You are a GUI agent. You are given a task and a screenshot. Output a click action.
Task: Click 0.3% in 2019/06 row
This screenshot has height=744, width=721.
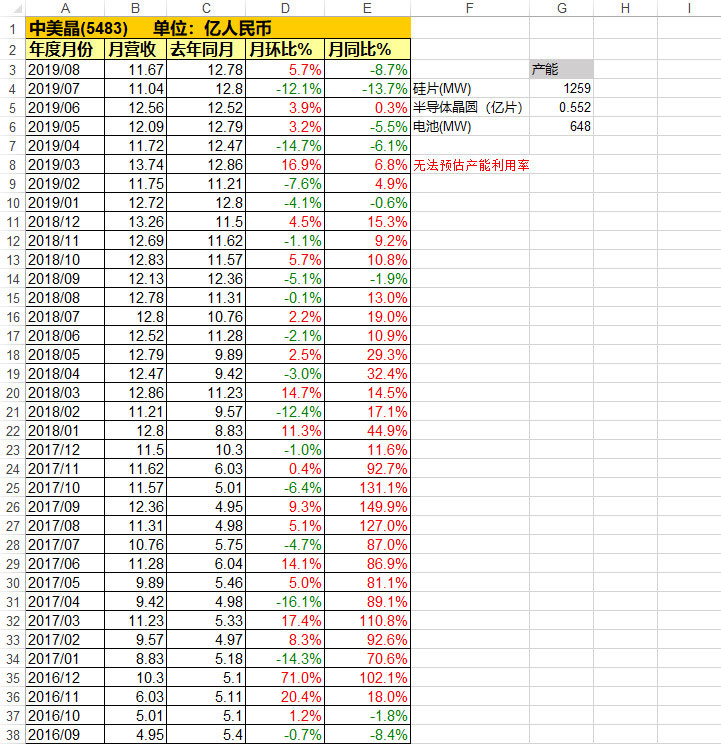point(367,108)
